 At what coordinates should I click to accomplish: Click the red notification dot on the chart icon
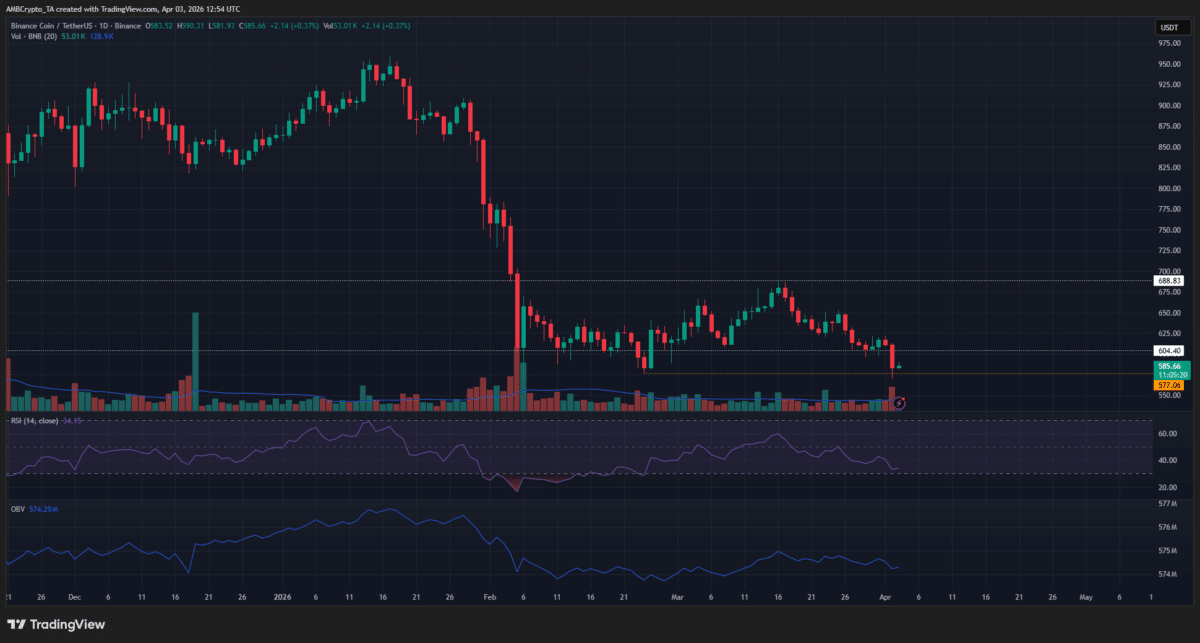(903, 399)
